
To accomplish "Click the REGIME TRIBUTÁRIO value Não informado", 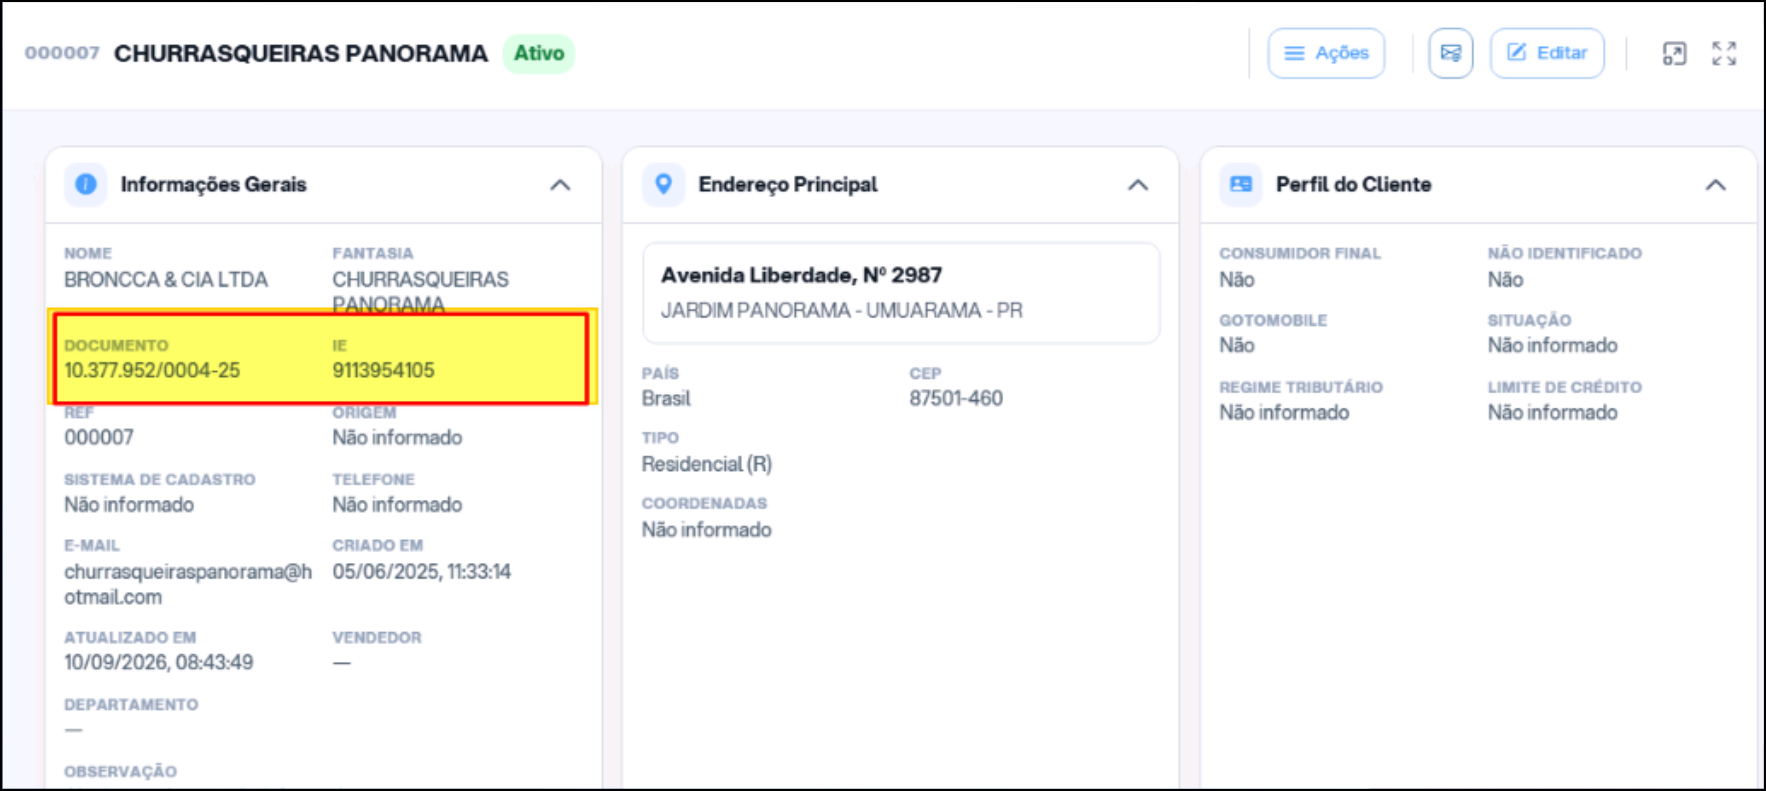I will 1284,413.
